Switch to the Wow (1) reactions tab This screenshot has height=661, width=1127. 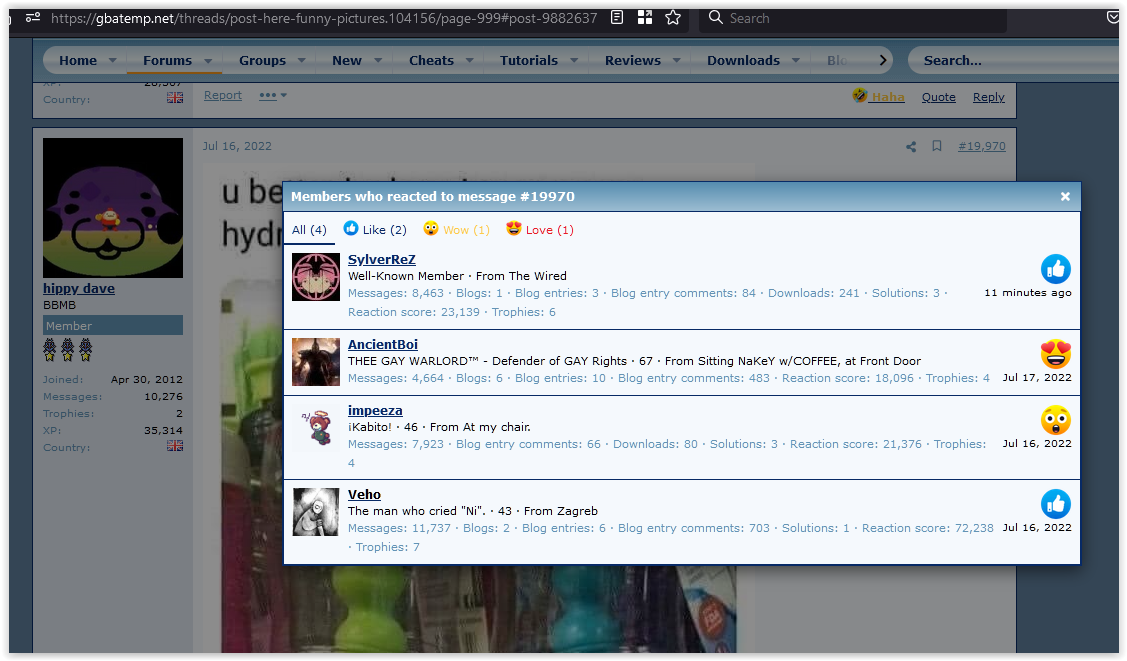456,230
